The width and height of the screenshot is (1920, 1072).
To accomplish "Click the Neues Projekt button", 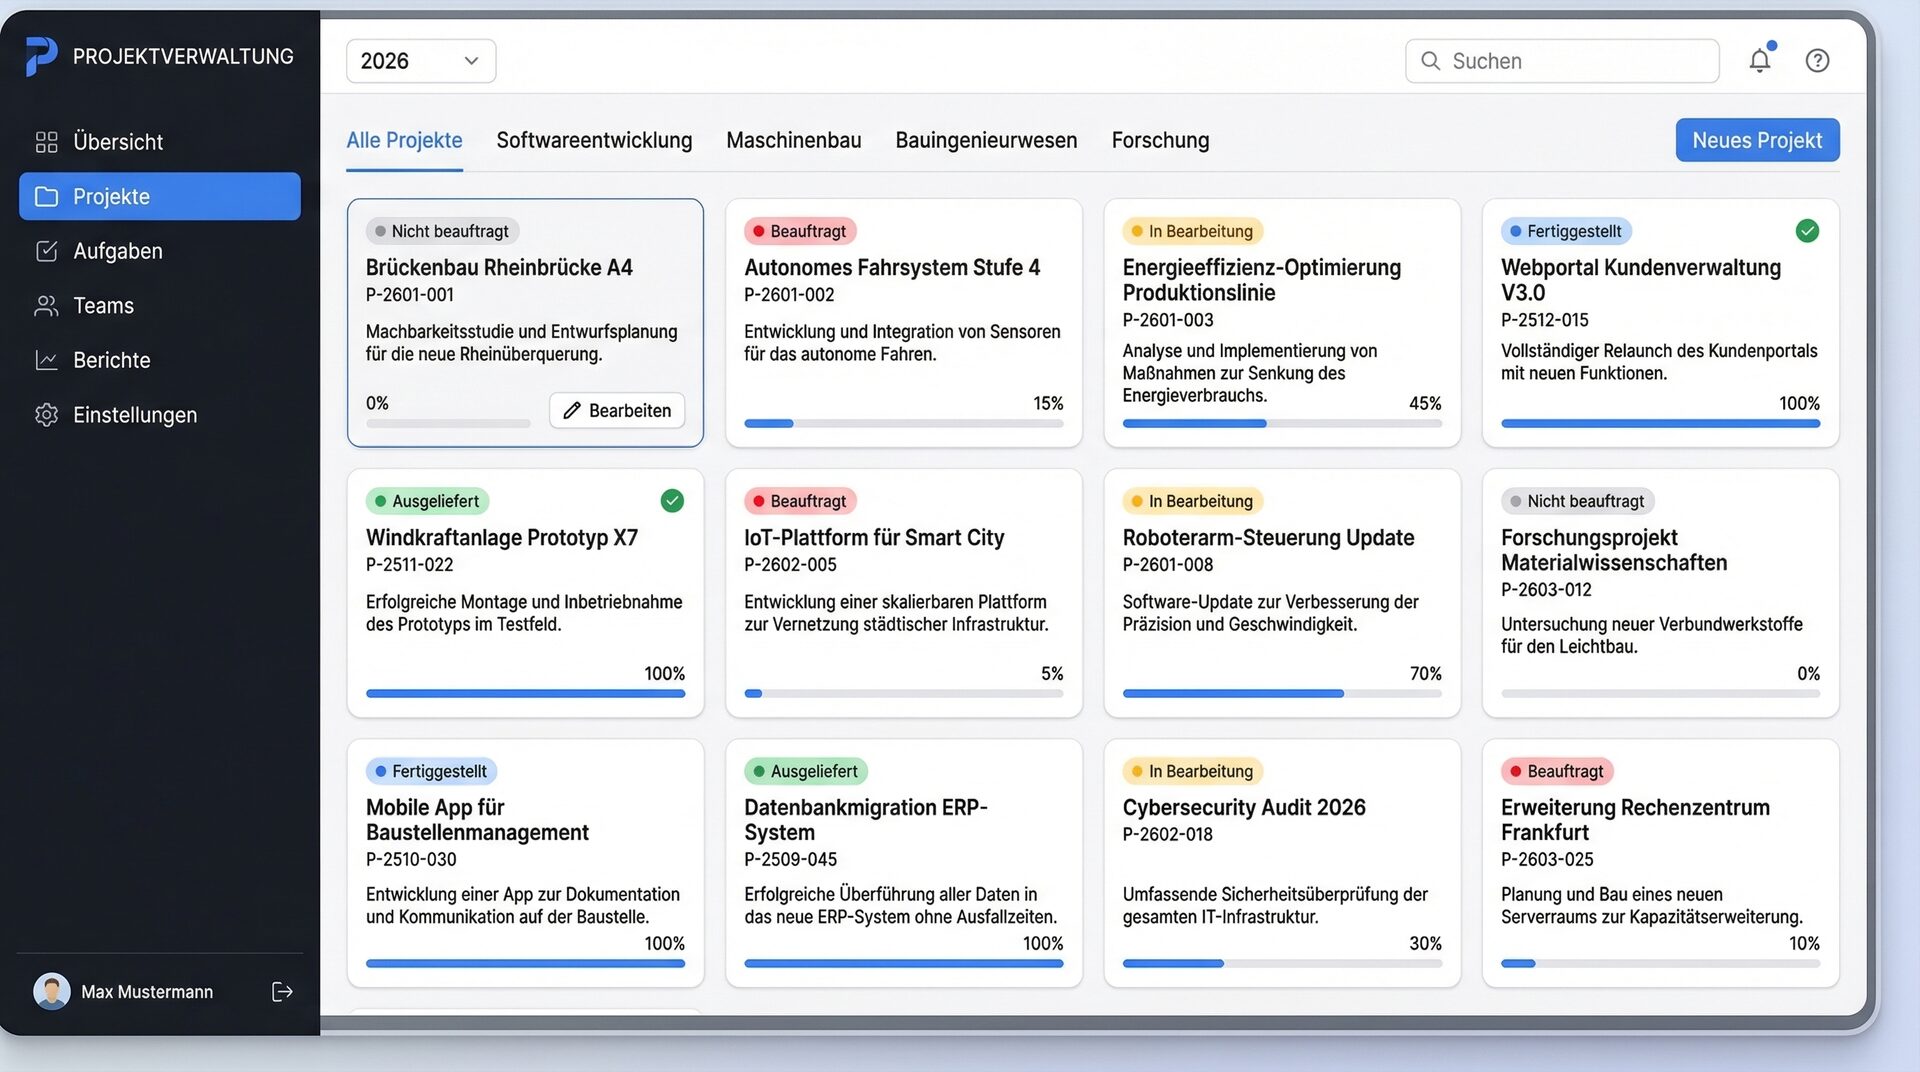I will [1757, 140].
